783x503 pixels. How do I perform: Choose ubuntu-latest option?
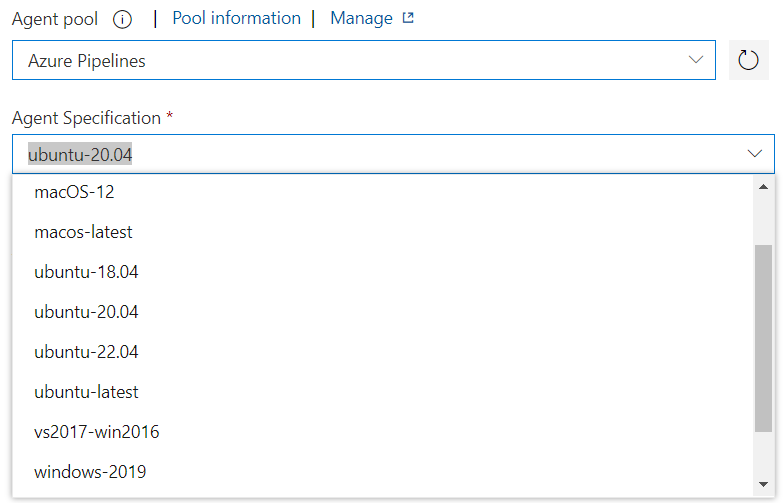[x=383, y=392]
